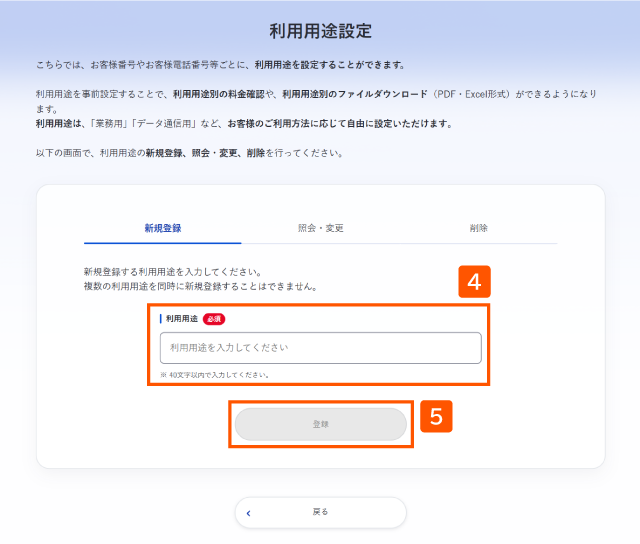
Task: Click the 新規登録する利用用途を入力してください instruction line
Action: [173, 272]
